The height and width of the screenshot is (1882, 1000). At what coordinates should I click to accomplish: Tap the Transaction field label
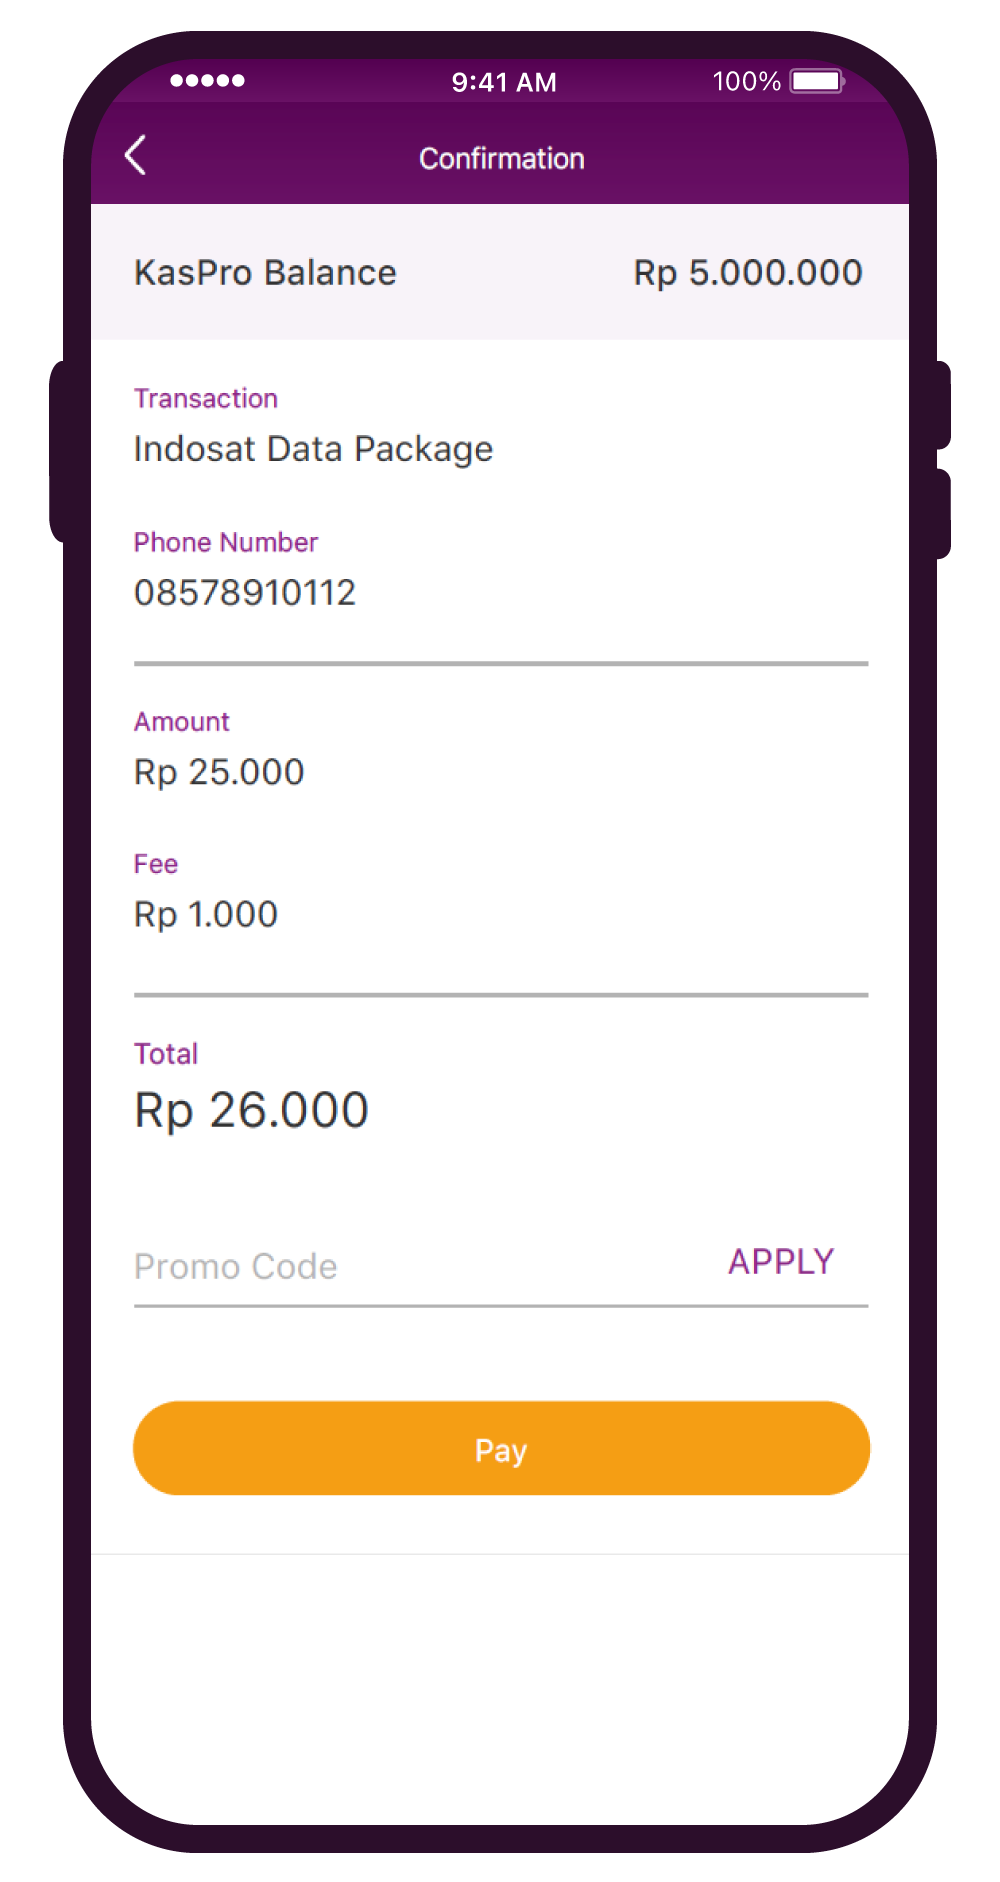206,399
